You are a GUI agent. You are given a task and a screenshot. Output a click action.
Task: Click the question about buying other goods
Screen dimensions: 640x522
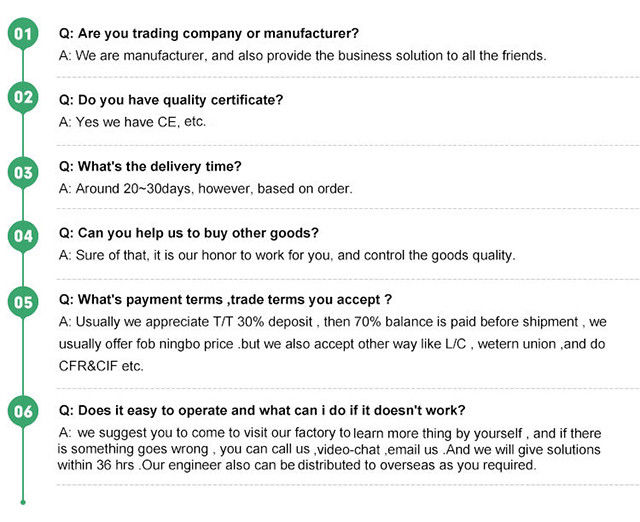point(188,233)
